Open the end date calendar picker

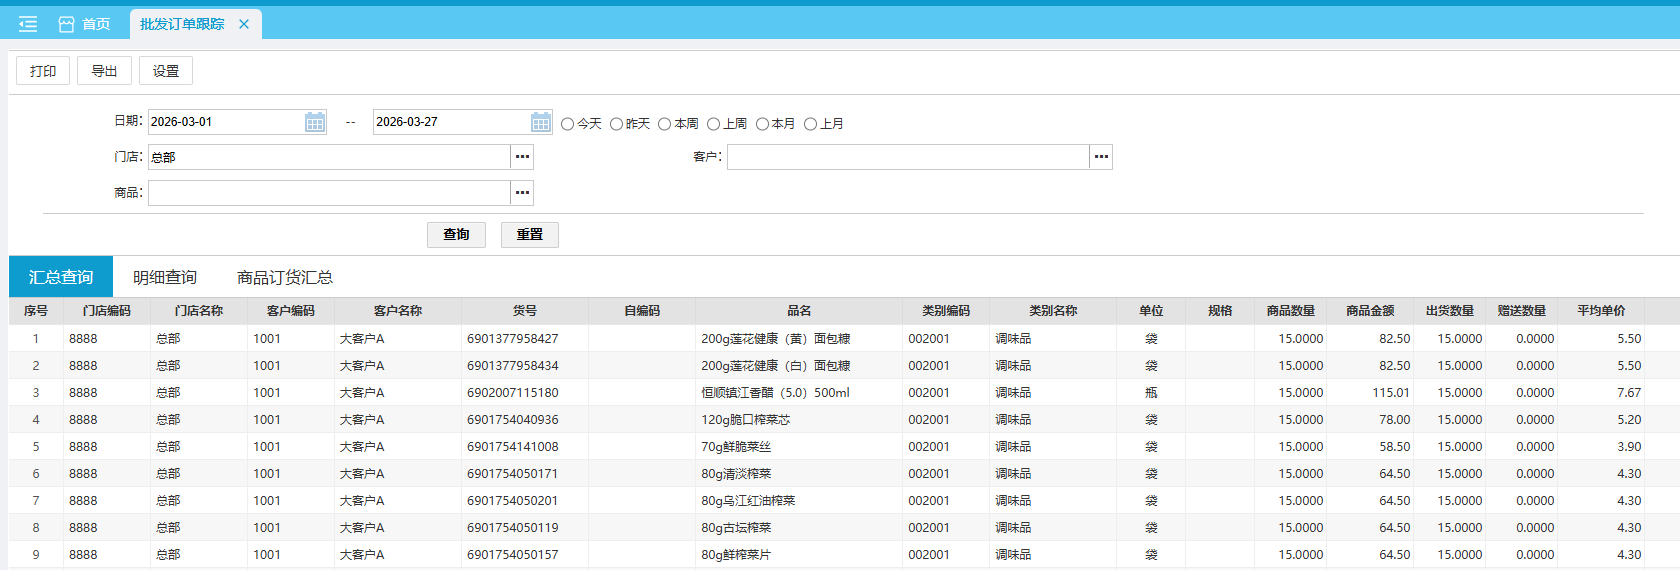tap(540, 122)
